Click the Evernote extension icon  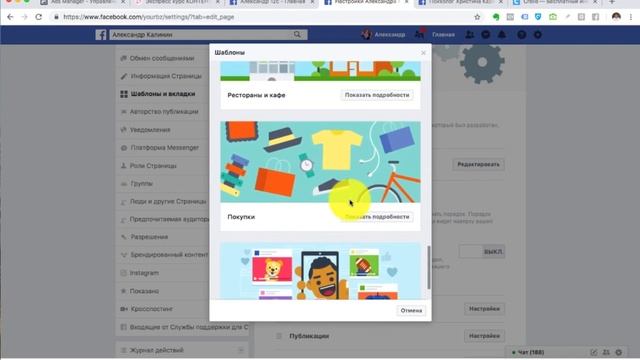496,17
